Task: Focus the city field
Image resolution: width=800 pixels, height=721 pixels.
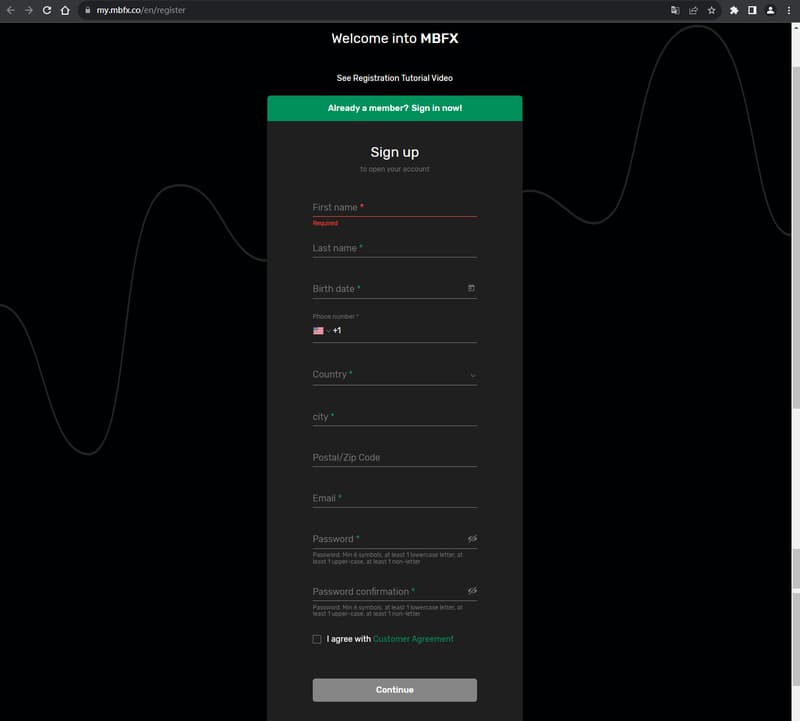Action: pos(395,416)
